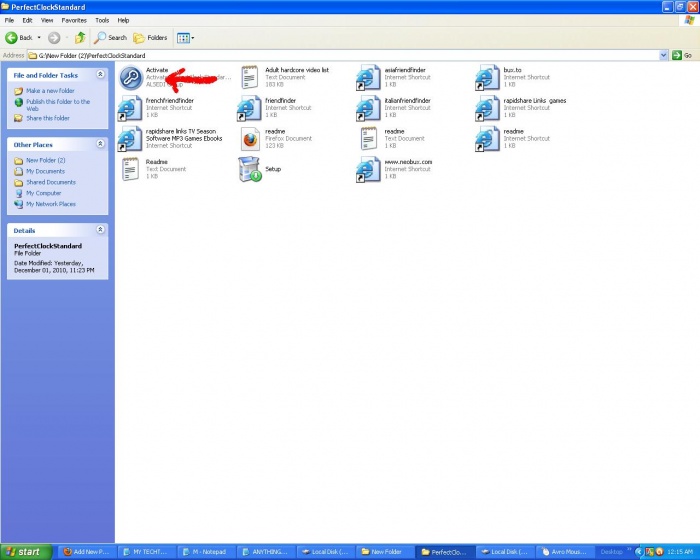Toggle the Folders tree pane
The image size is (700, 560).
tap(150, 38)
